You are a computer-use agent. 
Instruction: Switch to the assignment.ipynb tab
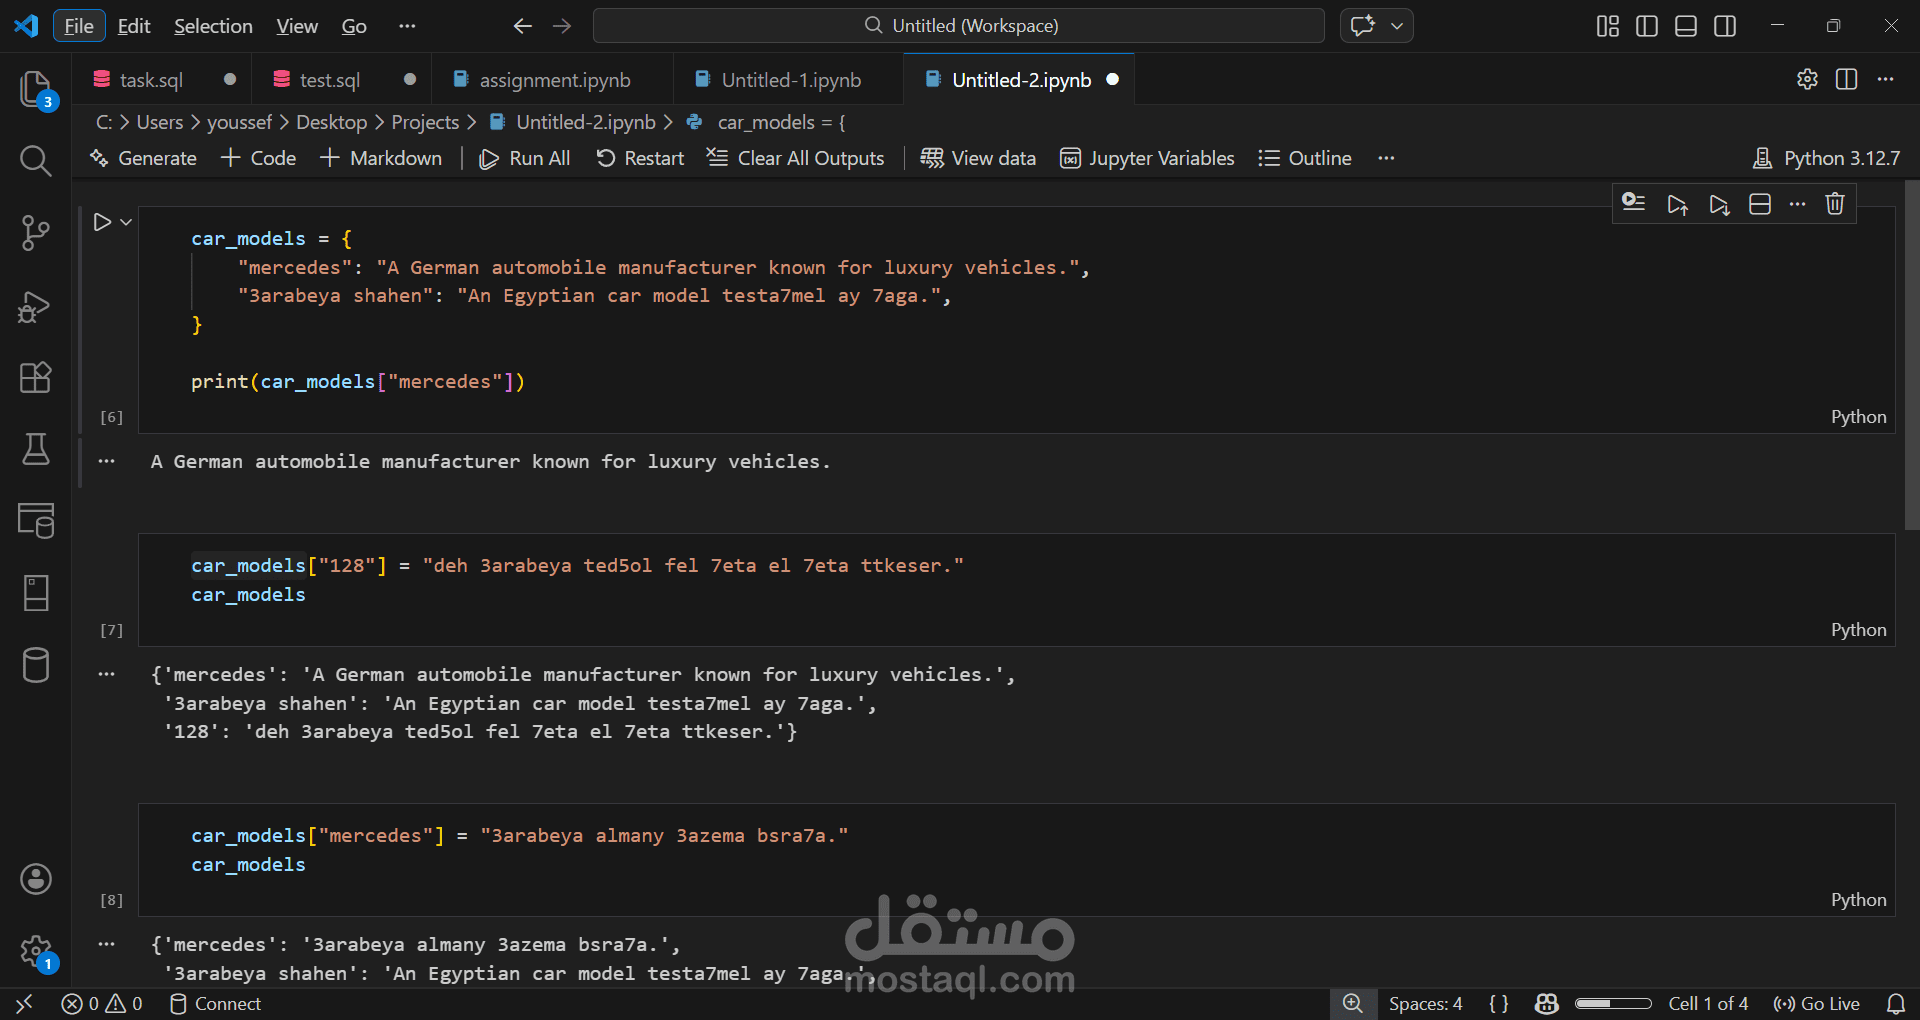point(553,79)
